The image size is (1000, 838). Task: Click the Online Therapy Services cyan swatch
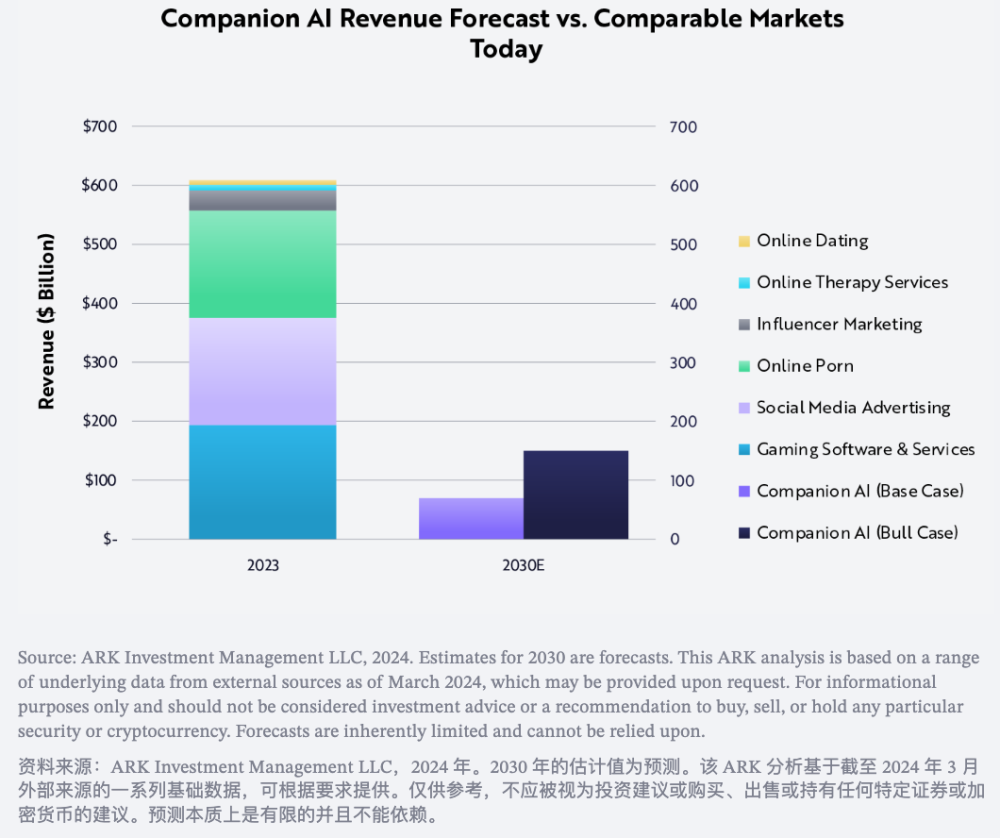pos(744,283)
